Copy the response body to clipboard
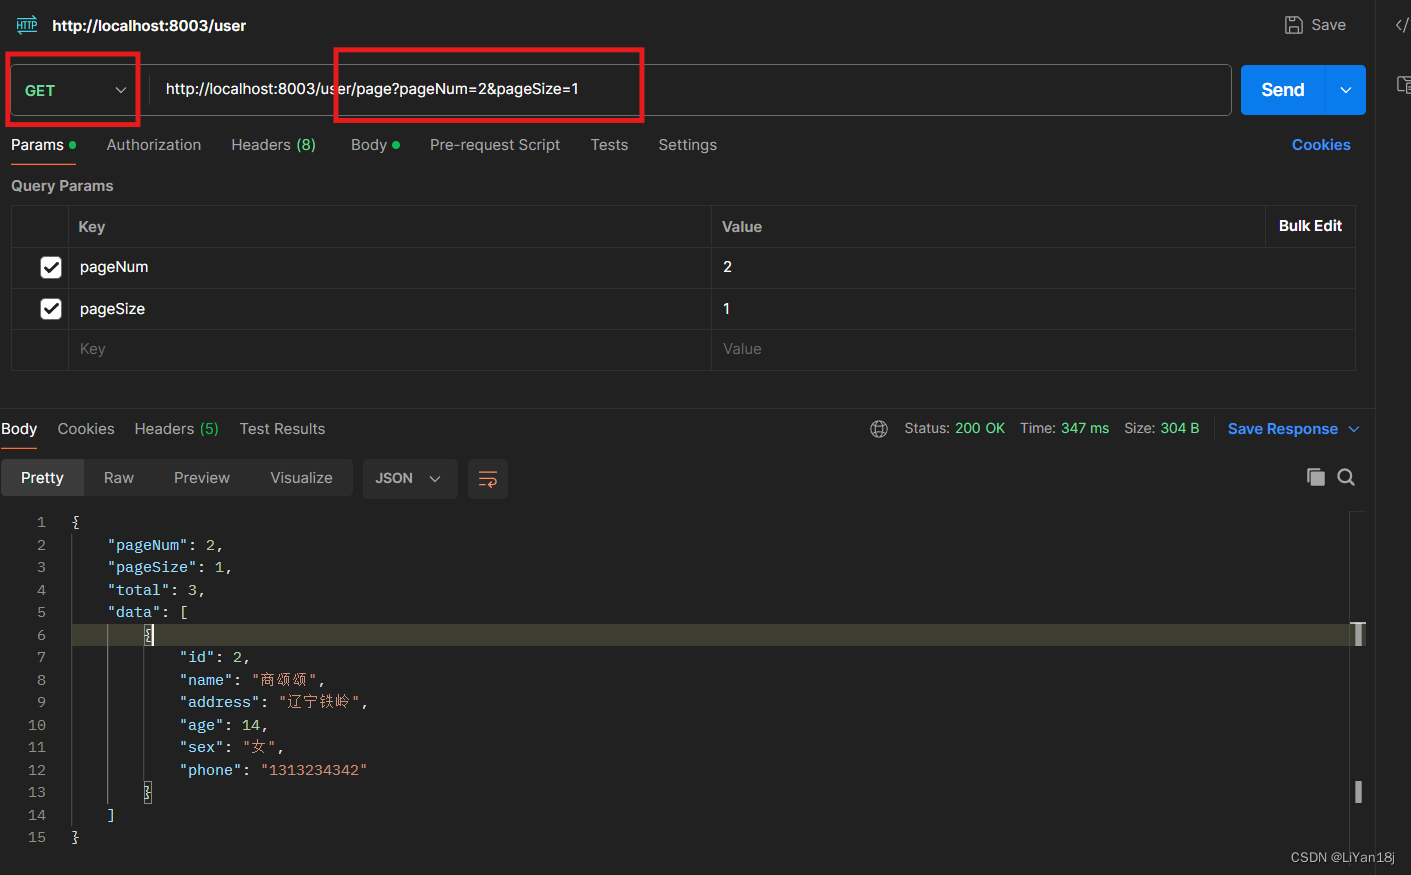This screenshot has height=875, width=1411. (x=1316, y=477)
